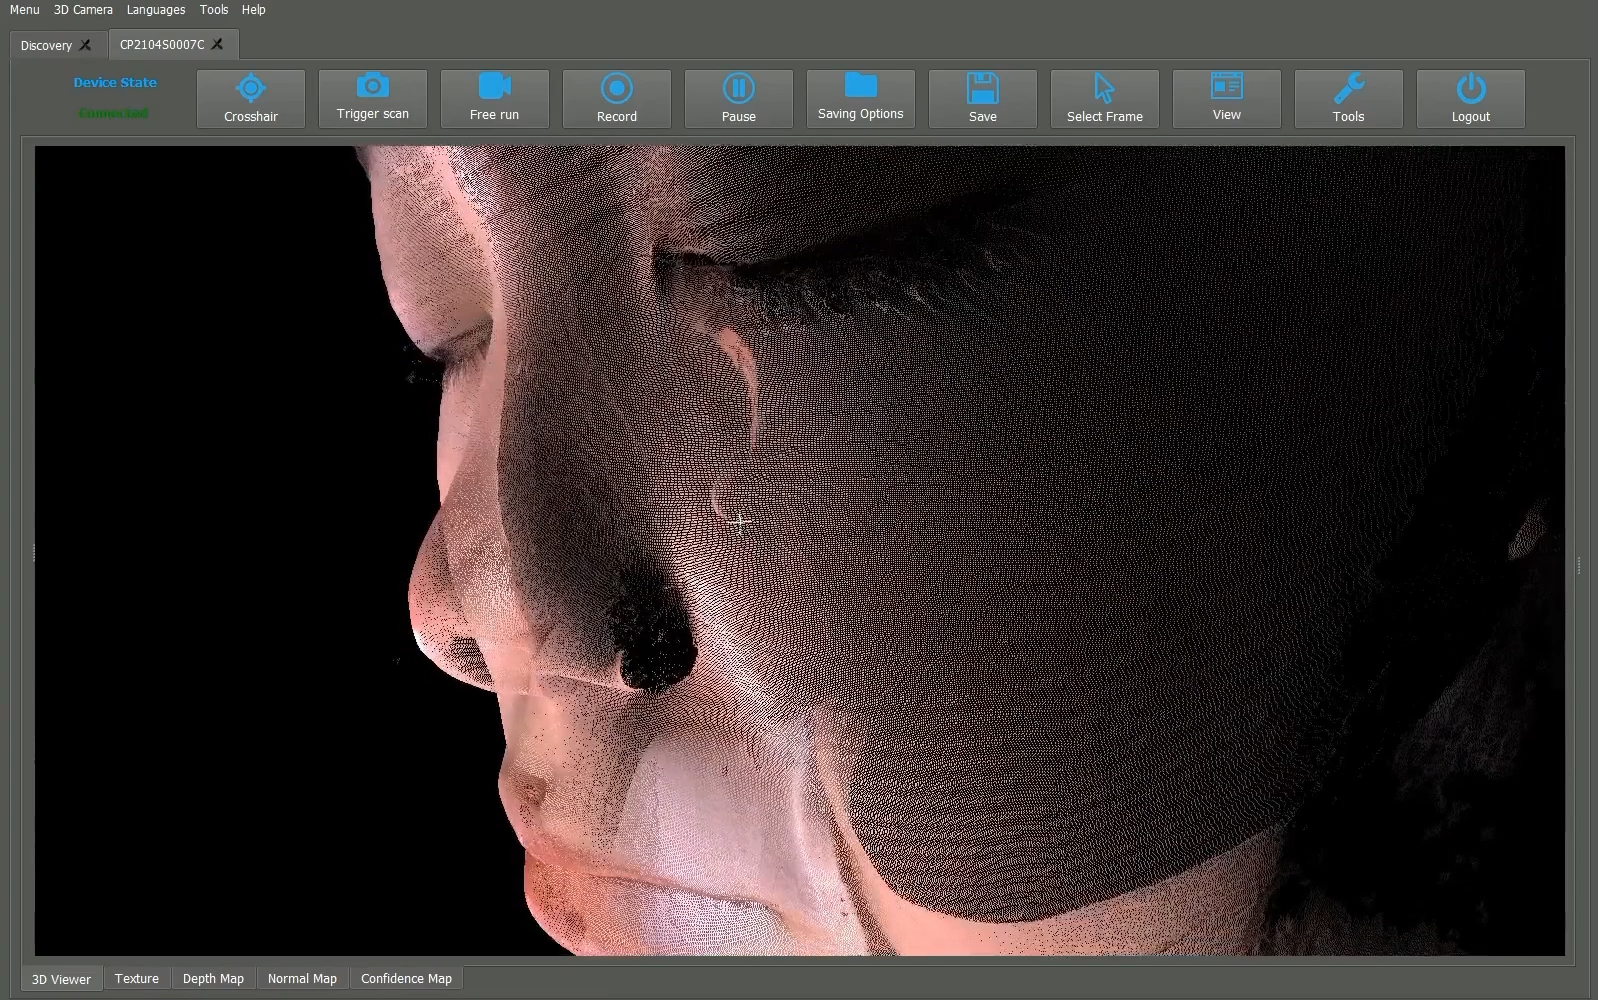This screenshot has height=1000, width=1598.
Task: Log out with the Logout button
Action: pyautogui.click(x=1470, y=99)
